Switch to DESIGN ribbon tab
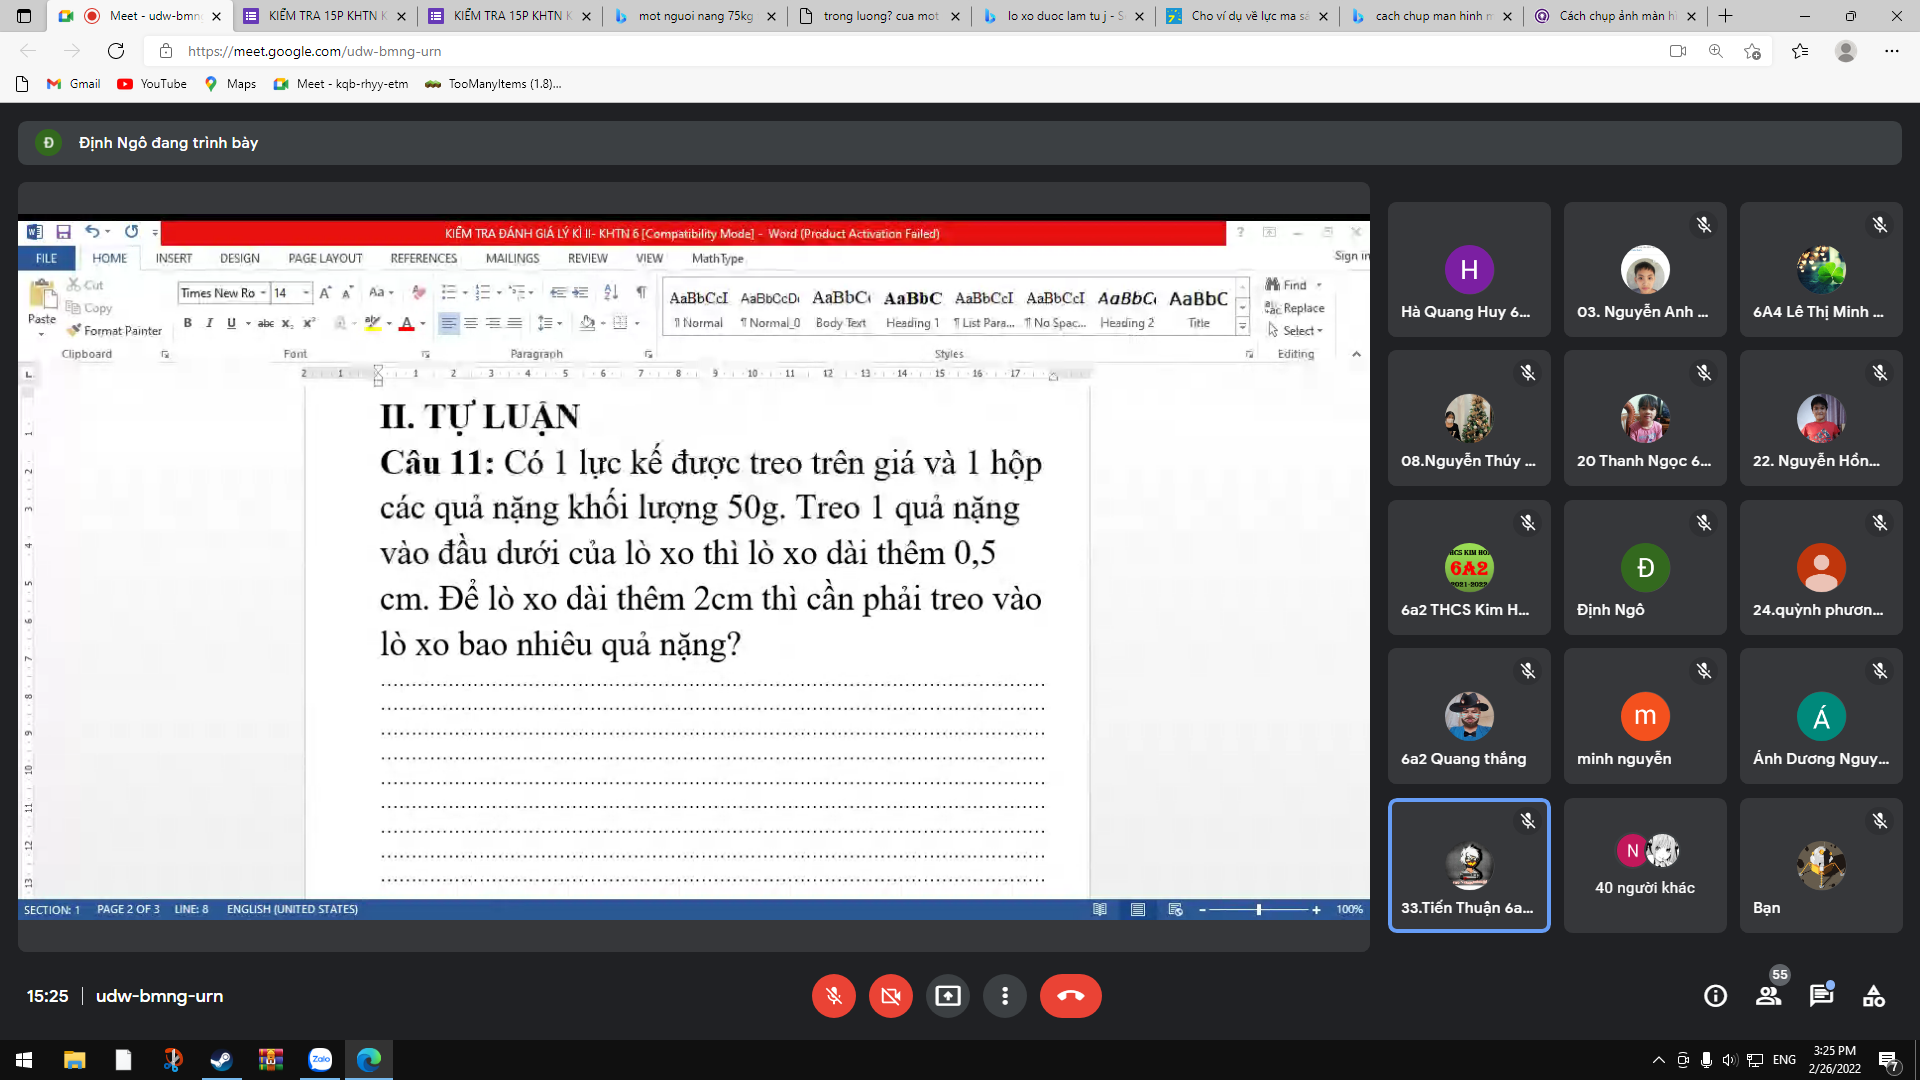This screenshot has width=1920, height=1080. [x=239, y=258]
